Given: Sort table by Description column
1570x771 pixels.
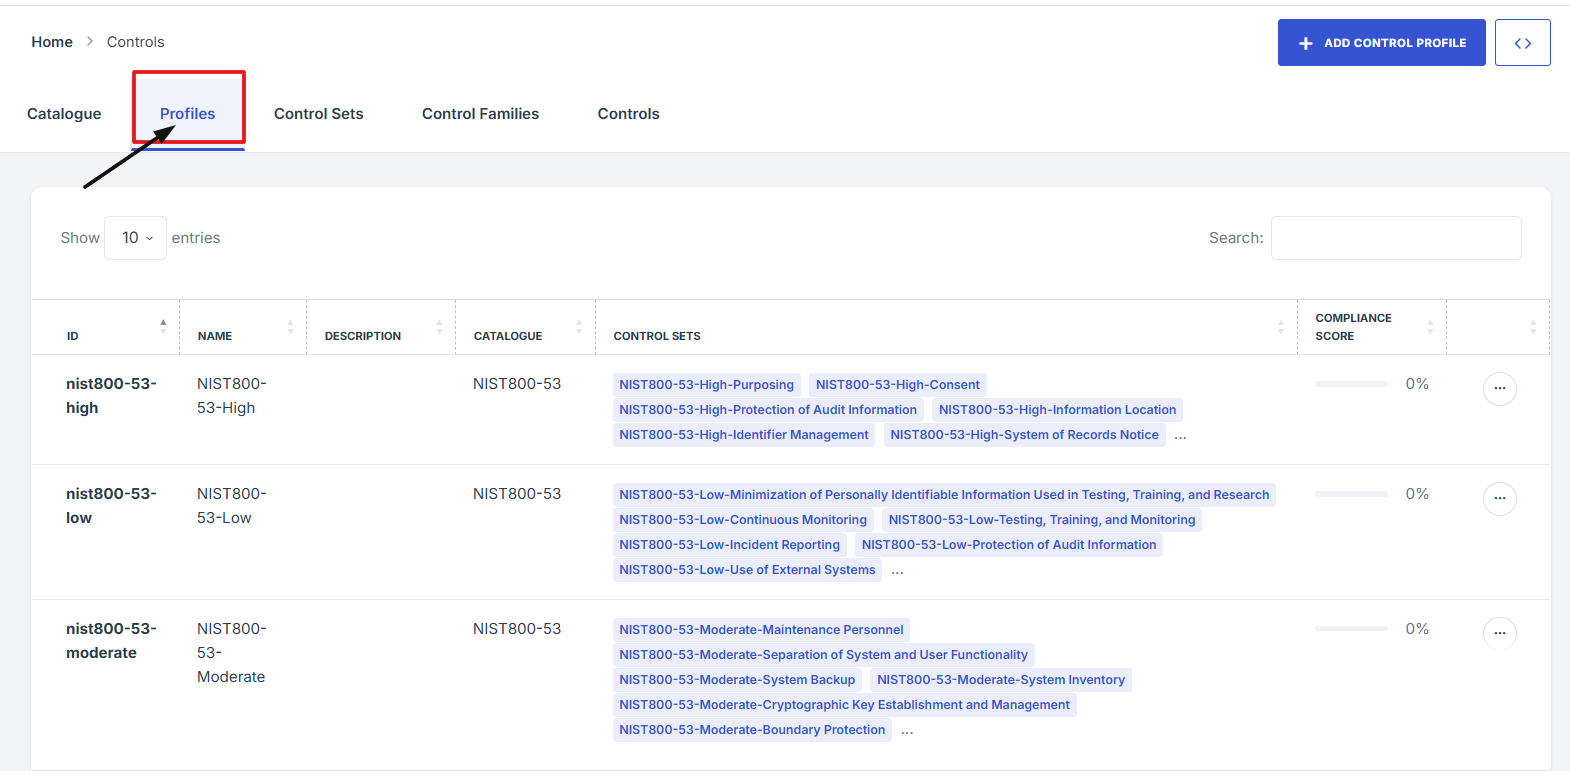Looking at the screenshot, I should (439, 327).
